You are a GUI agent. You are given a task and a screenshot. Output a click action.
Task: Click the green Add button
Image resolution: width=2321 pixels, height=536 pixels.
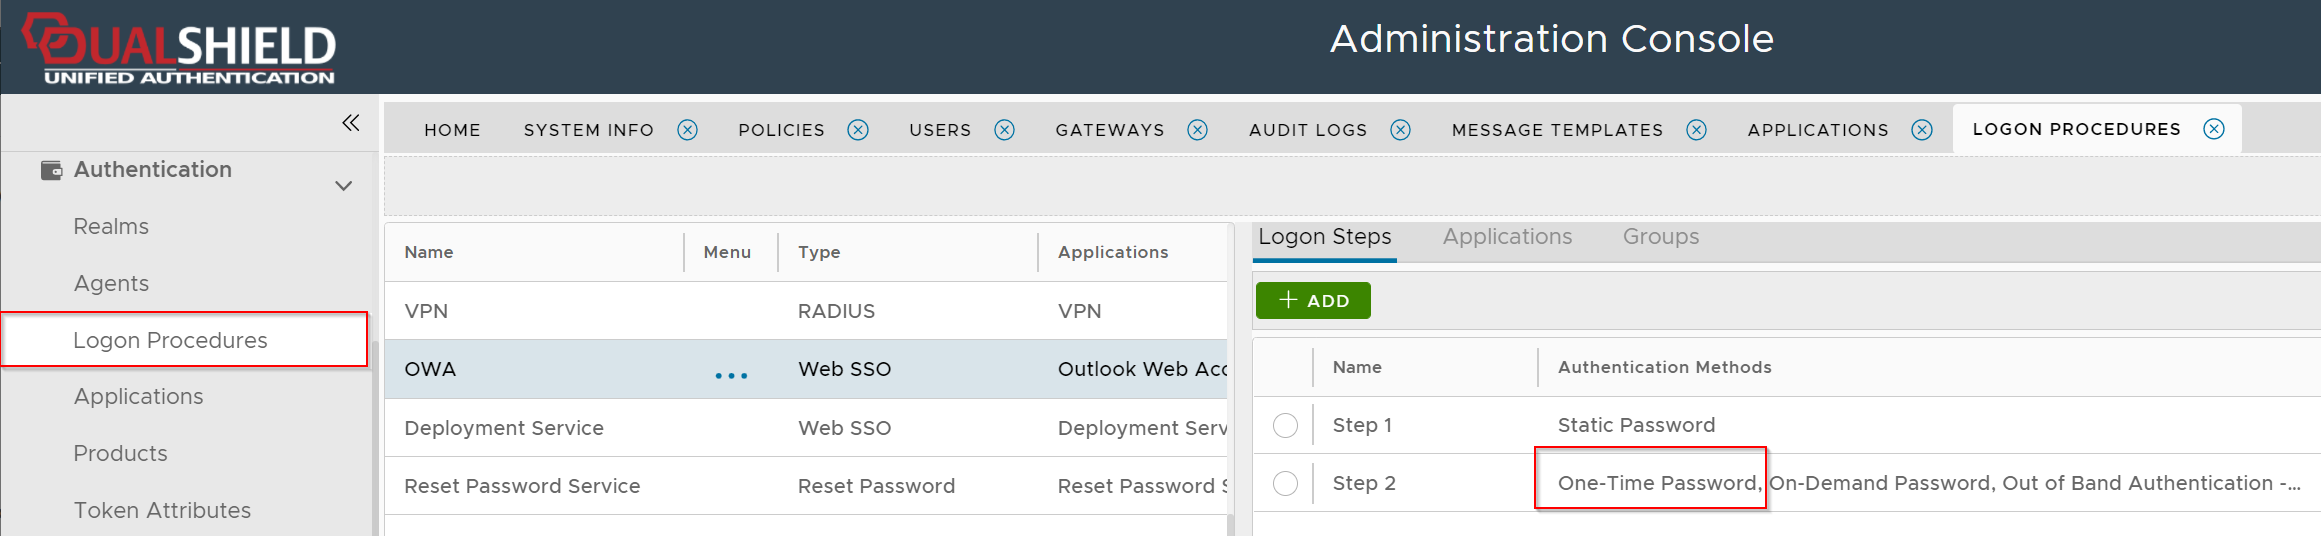click(1312, 300)
